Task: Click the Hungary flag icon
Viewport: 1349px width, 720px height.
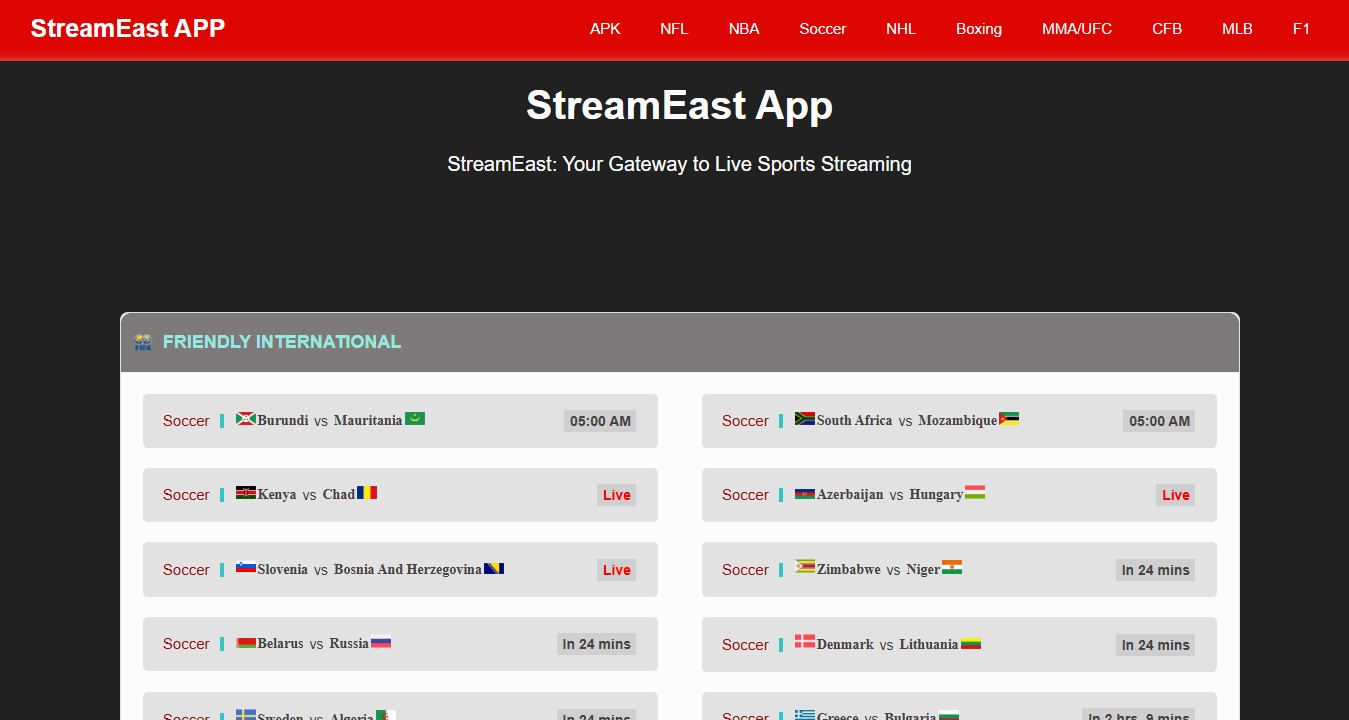Action: pos(975,493)
